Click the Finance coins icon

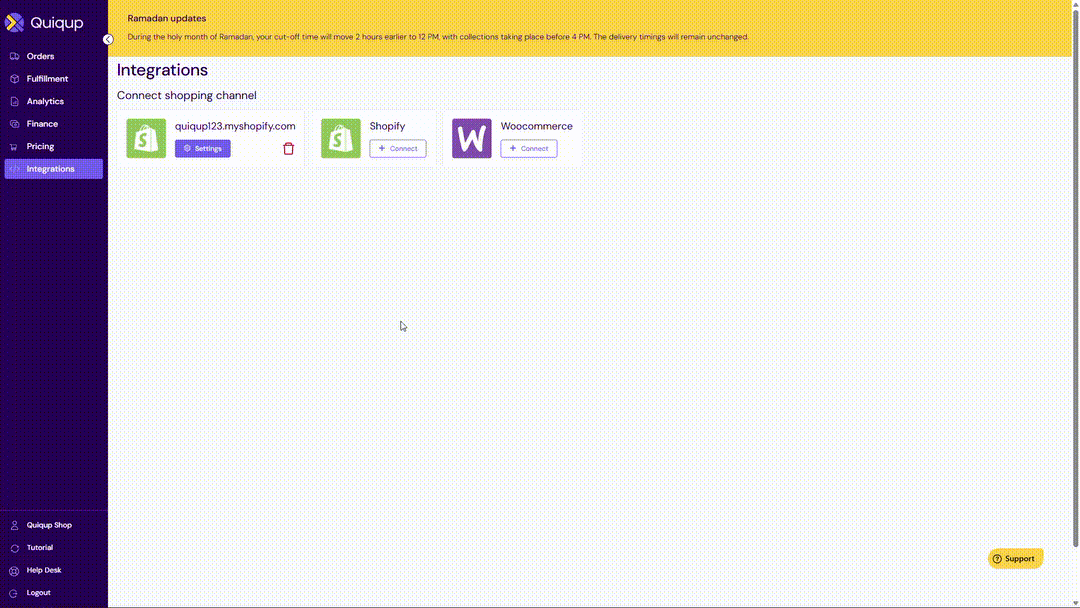(x=14, y=124)
